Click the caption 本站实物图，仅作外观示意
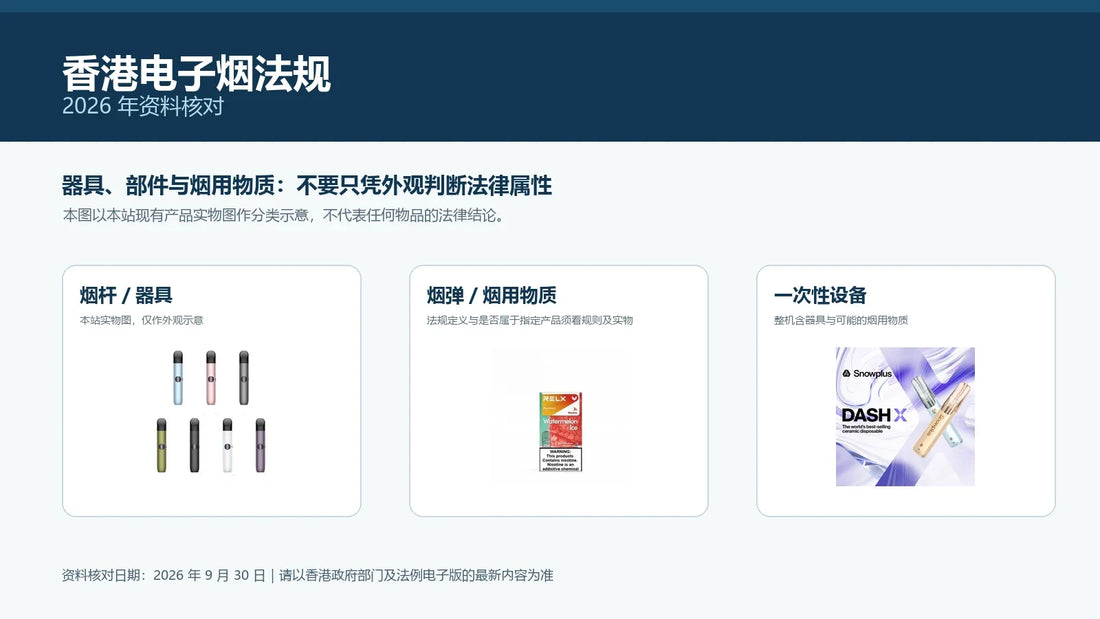 point(141,320)
